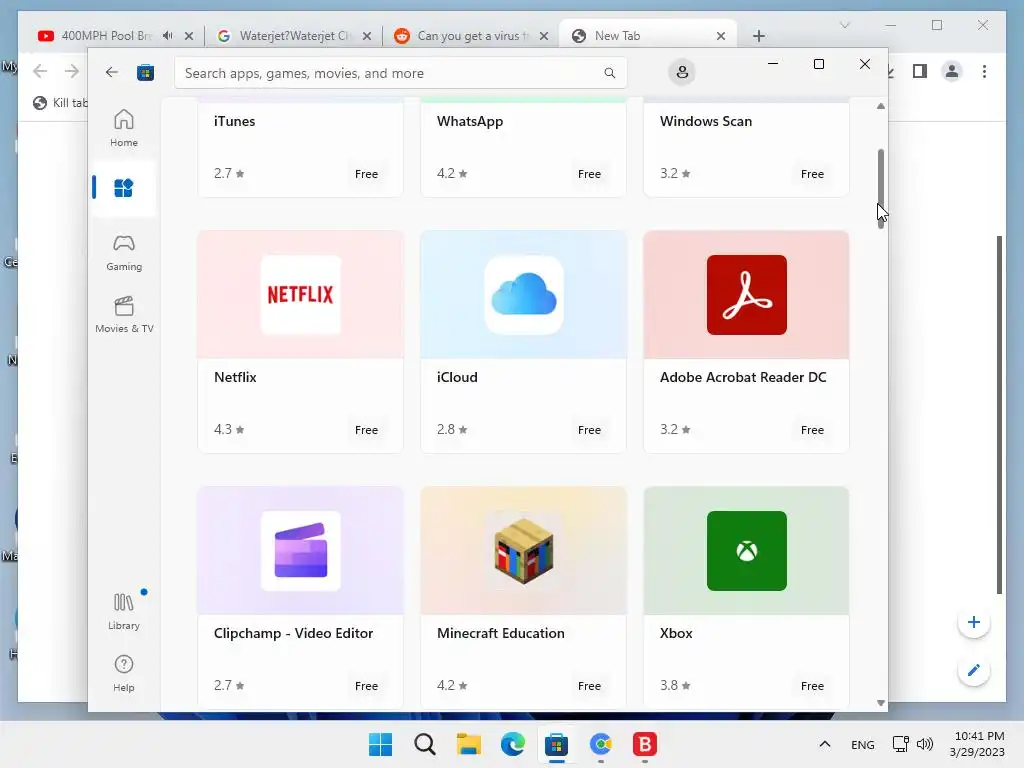Click the search apps, games, movies field
The width and height of the screenshot is (1024, 768).
click(x=401, y=72)
